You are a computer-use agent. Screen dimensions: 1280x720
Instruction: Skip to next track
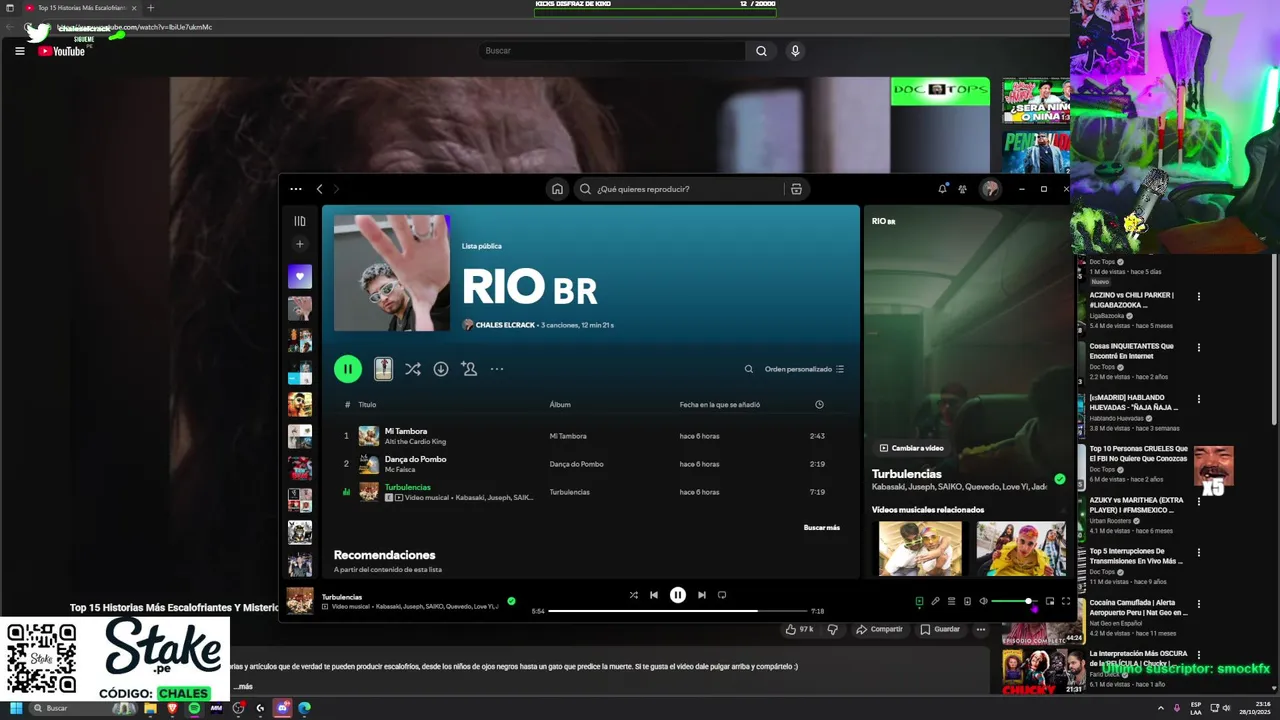point(702,595)
